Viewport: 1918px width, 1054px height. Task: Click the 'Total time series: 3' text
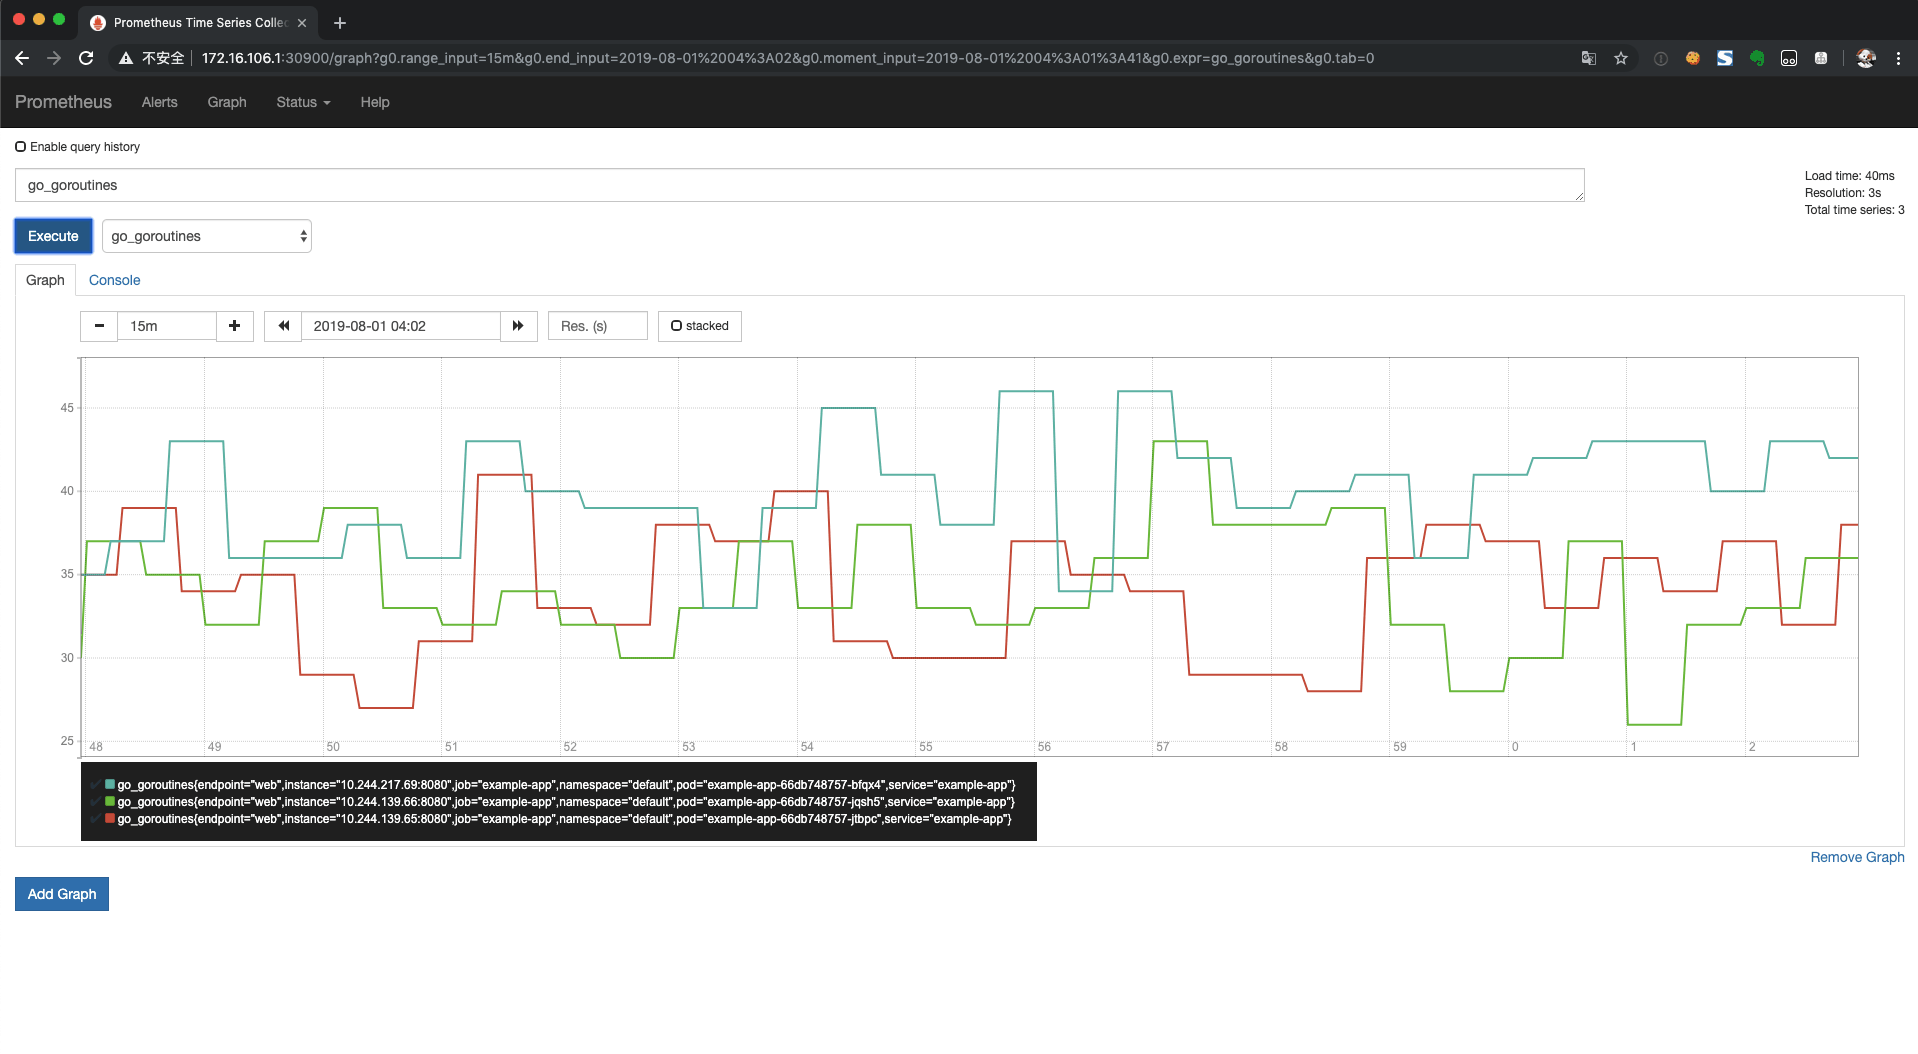1854,210
